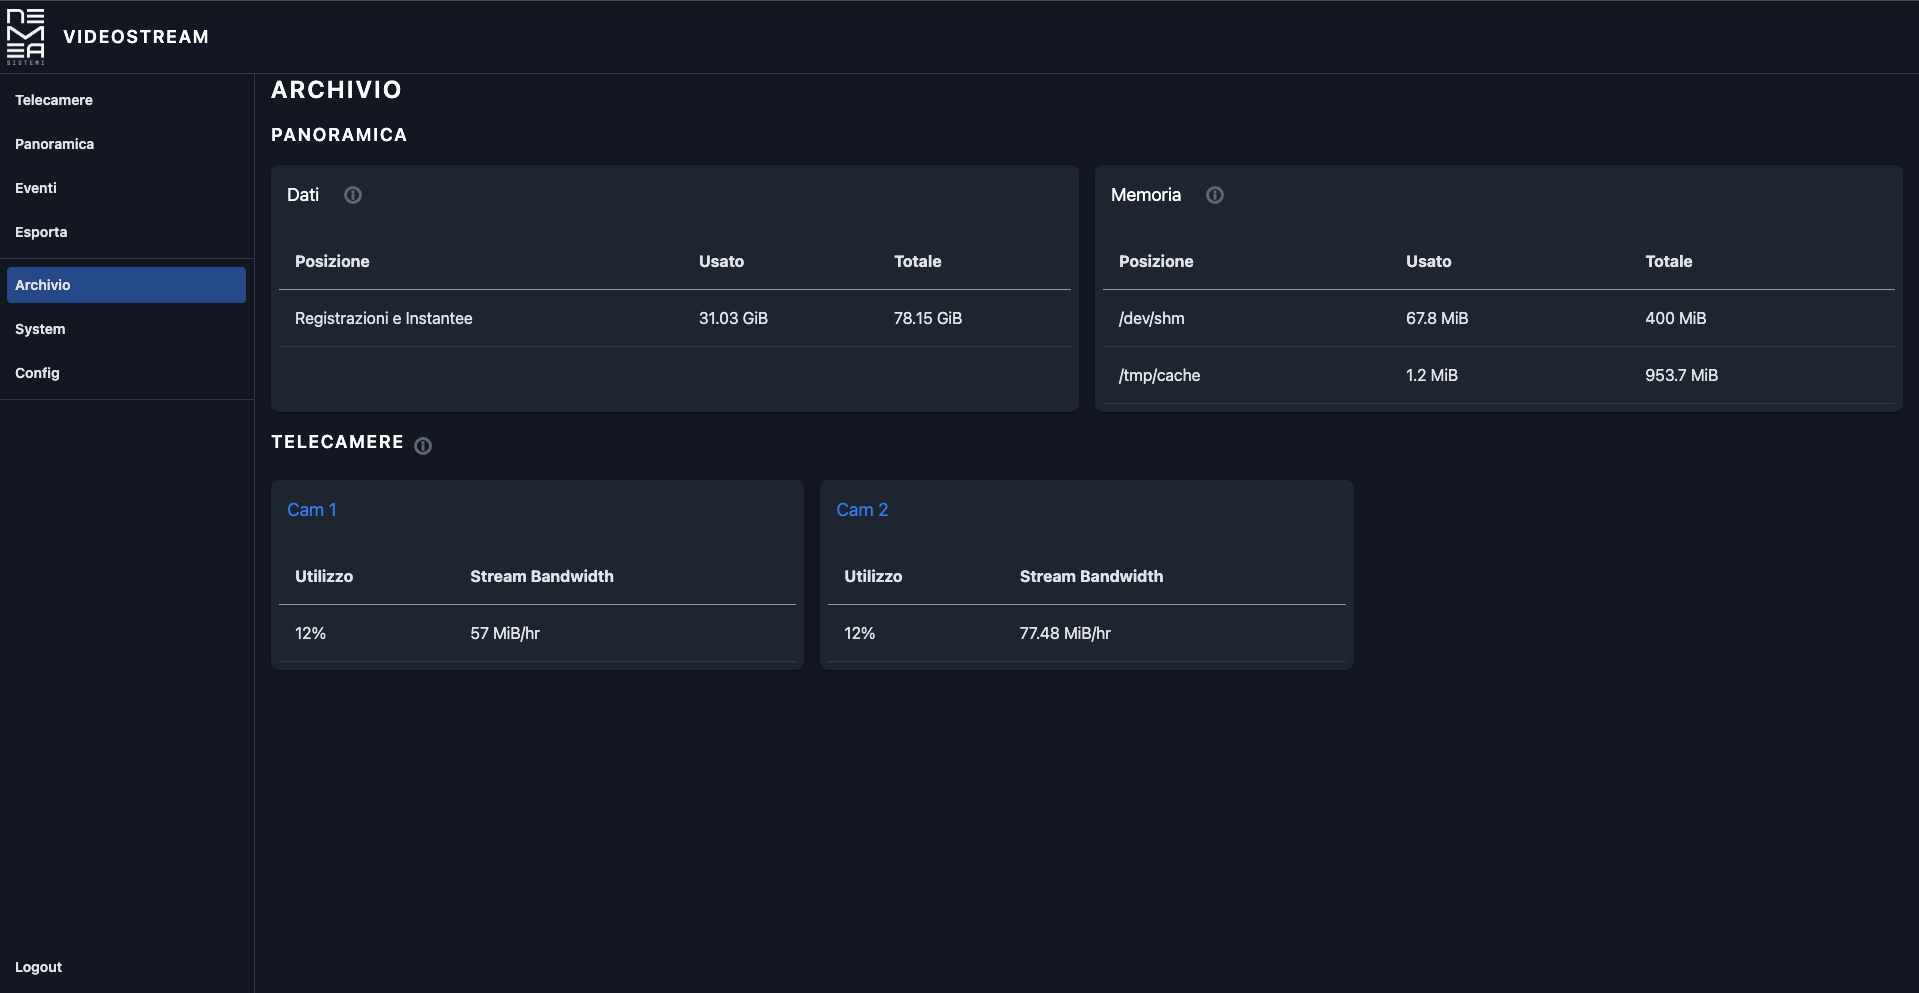Select the /tmp/cache row in Memoria
1919x993 pixels.
[x=1498, y=375]
